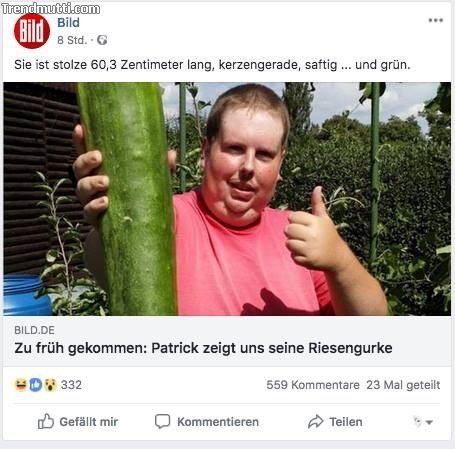The width and height of the screenshot is (455, 449).
Task: Open the 8 Std. timestamp link
Action: click(72, 40)
